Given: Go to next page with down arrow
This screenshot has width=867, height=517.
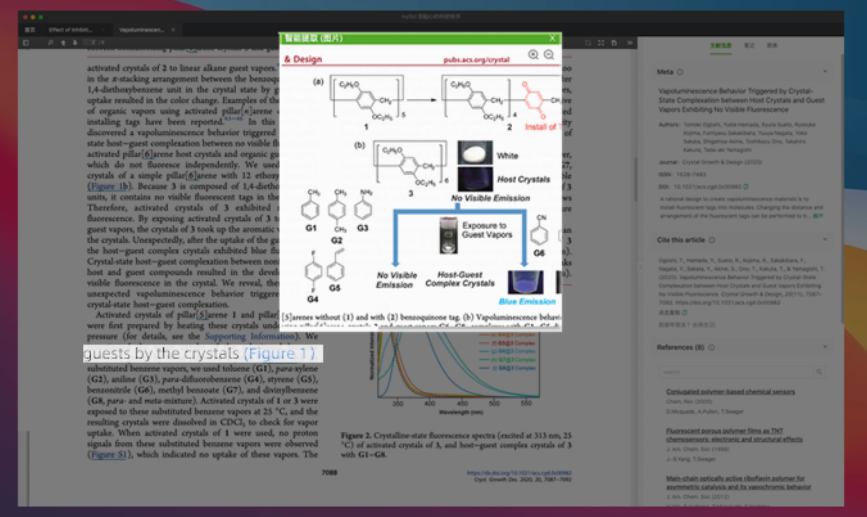Looking at the screenshot, I should coord(75,43).
